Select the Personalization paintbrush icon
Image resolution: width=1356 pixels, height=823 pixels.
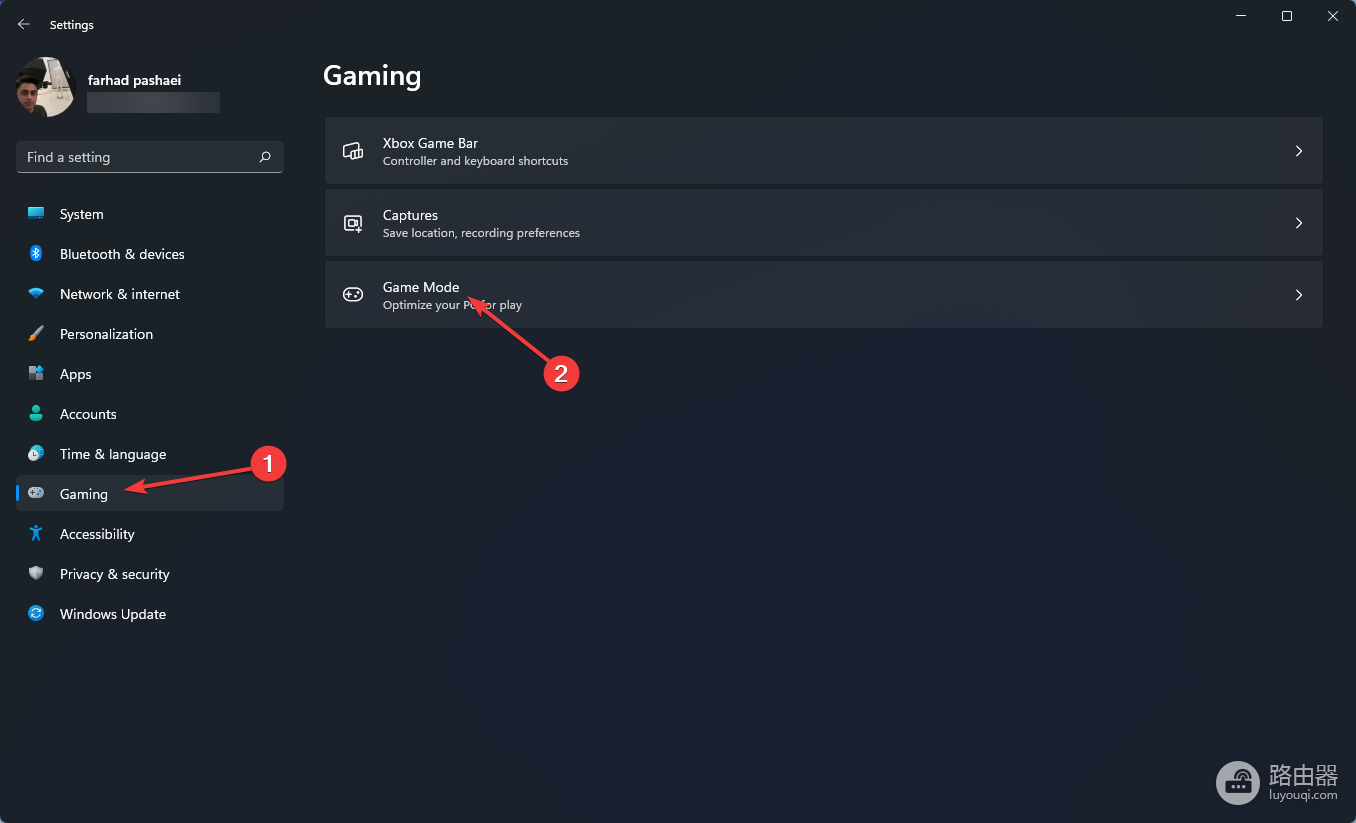(36, 334)
